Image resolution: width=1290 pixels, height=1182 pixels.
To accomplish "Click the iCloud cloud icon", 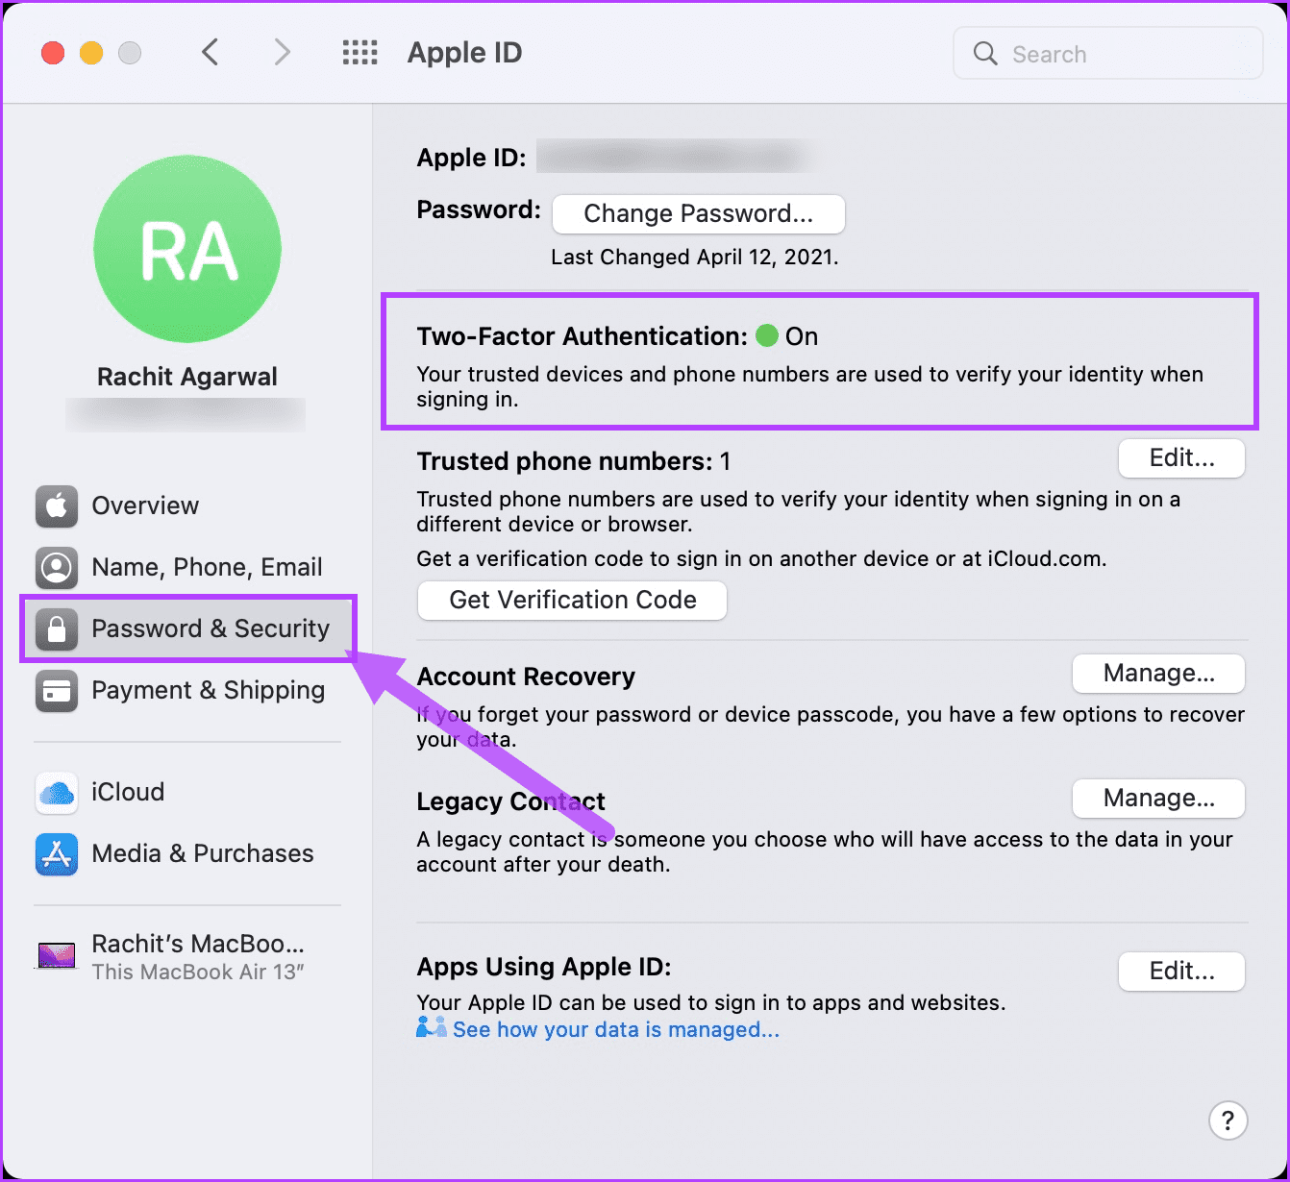I will [57, 792].
